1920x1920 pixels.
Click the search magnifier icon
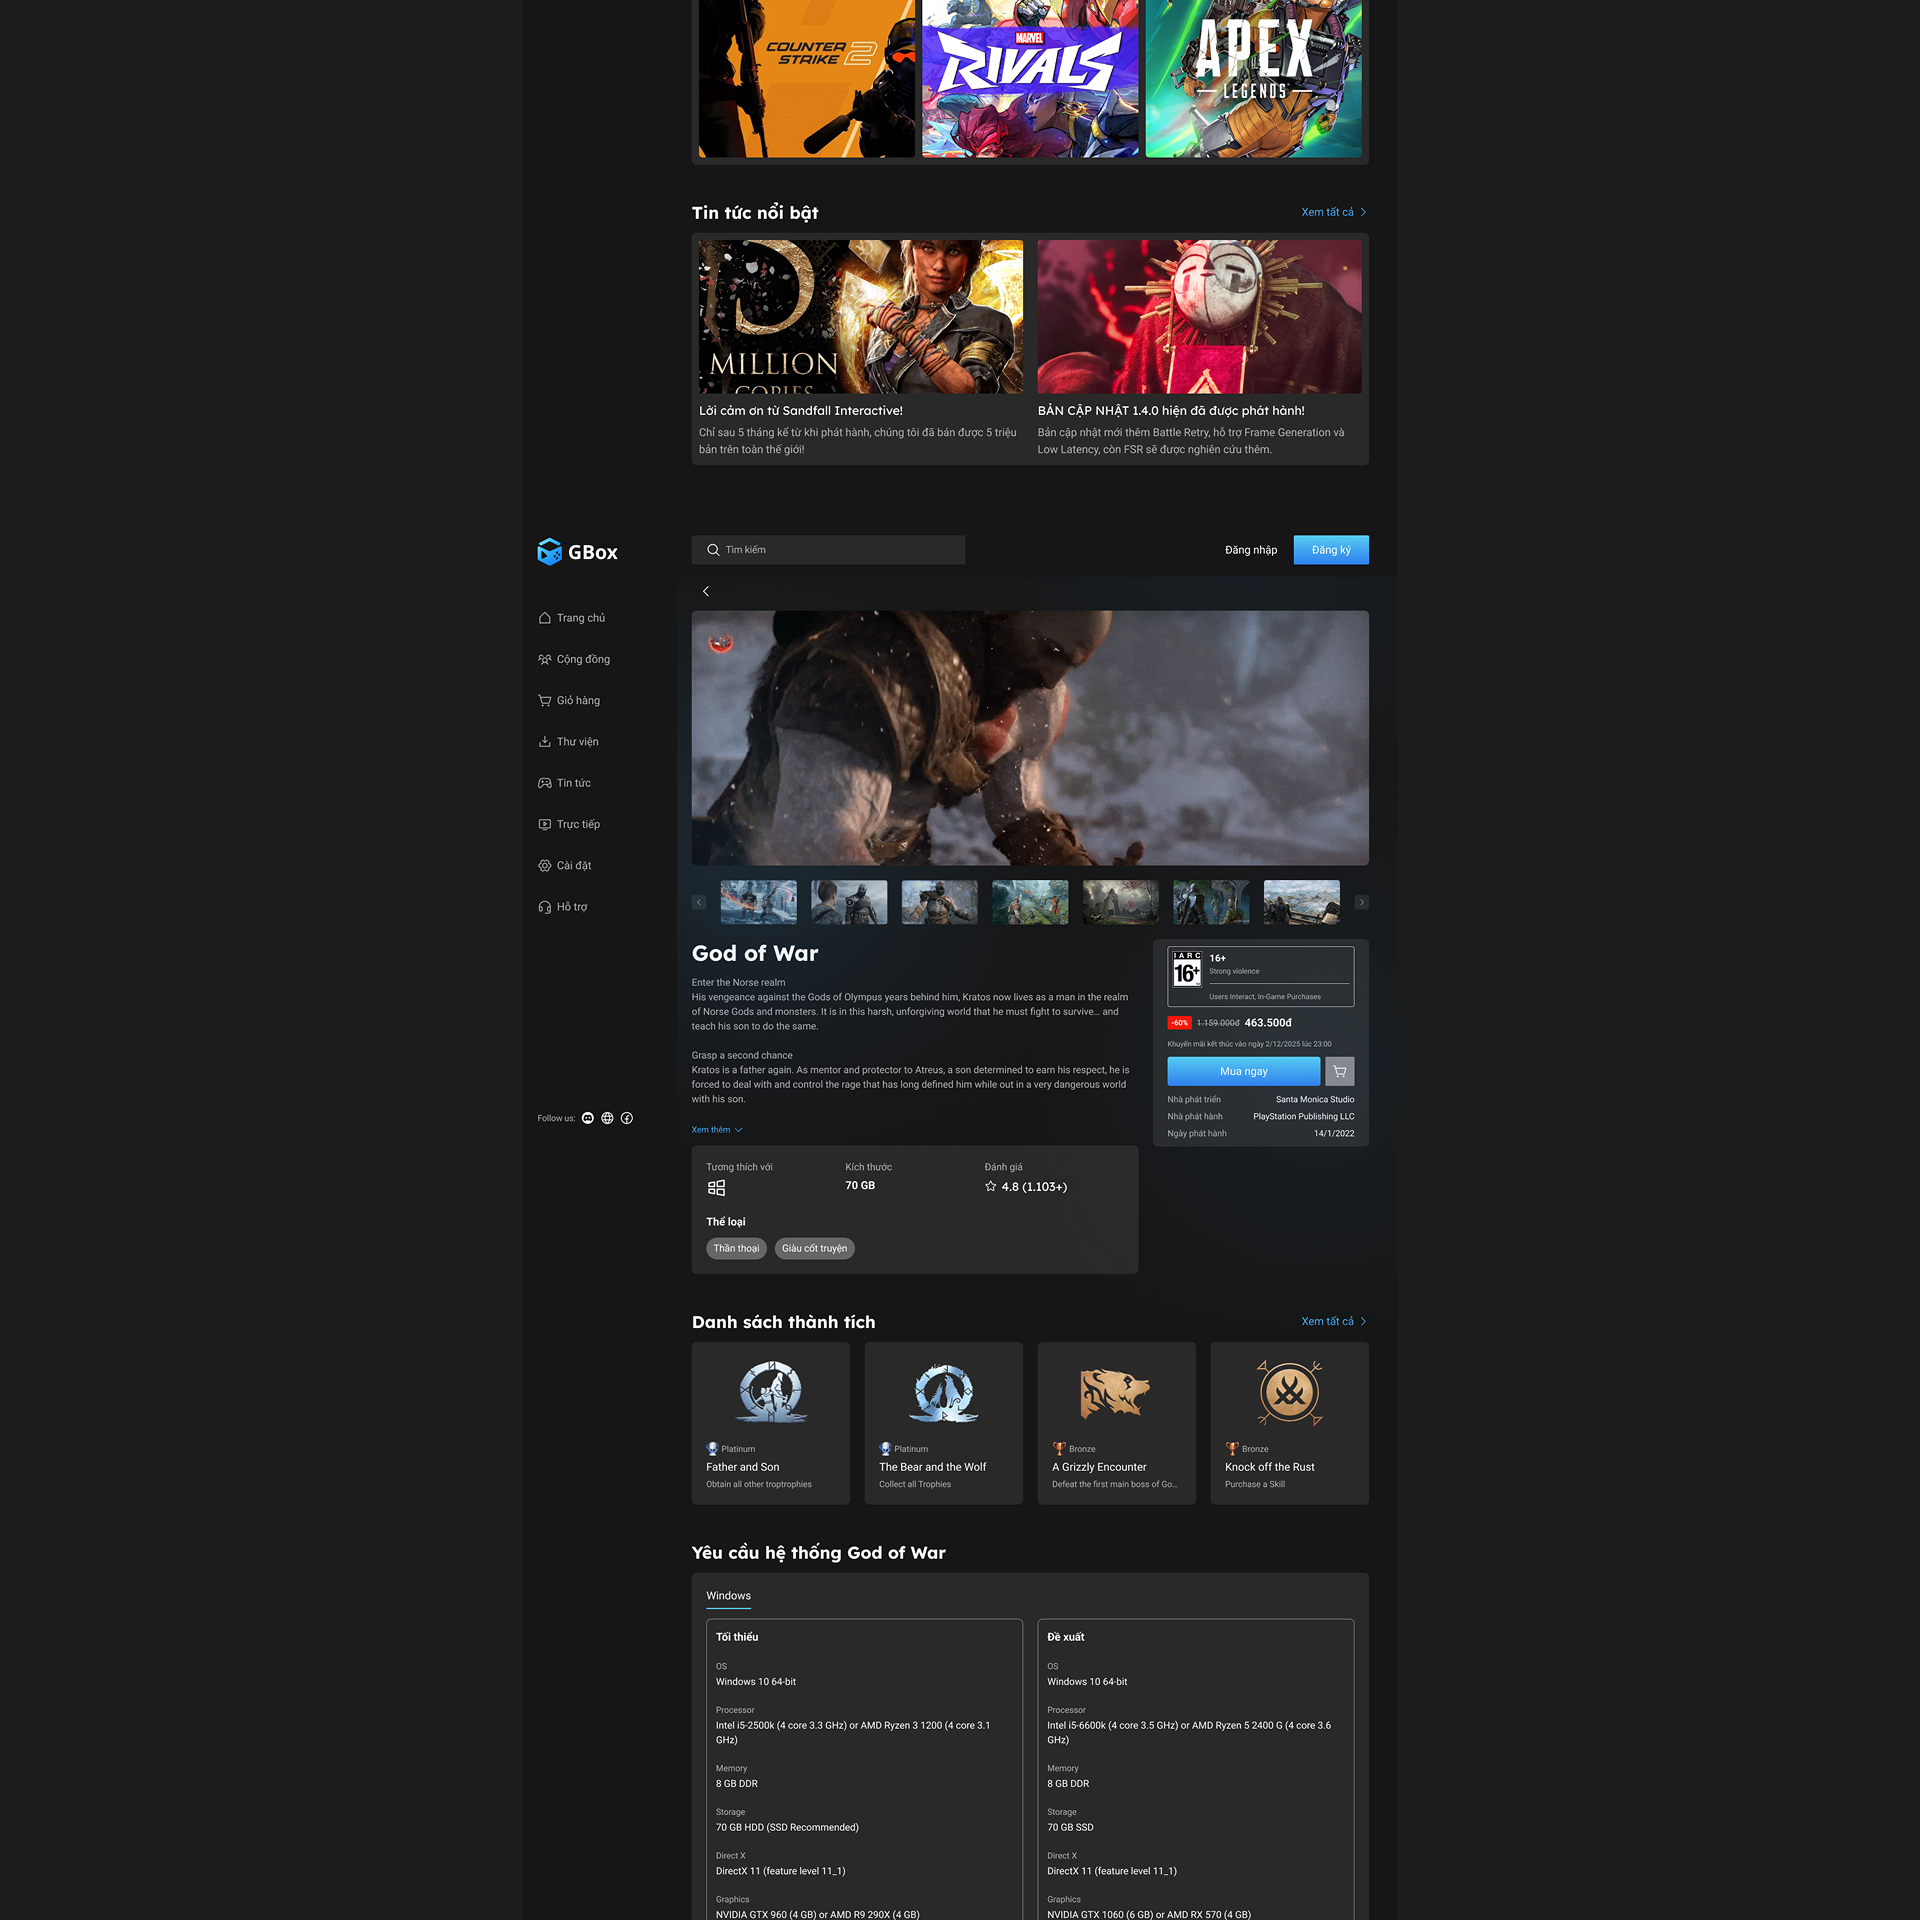pos(713,550)
